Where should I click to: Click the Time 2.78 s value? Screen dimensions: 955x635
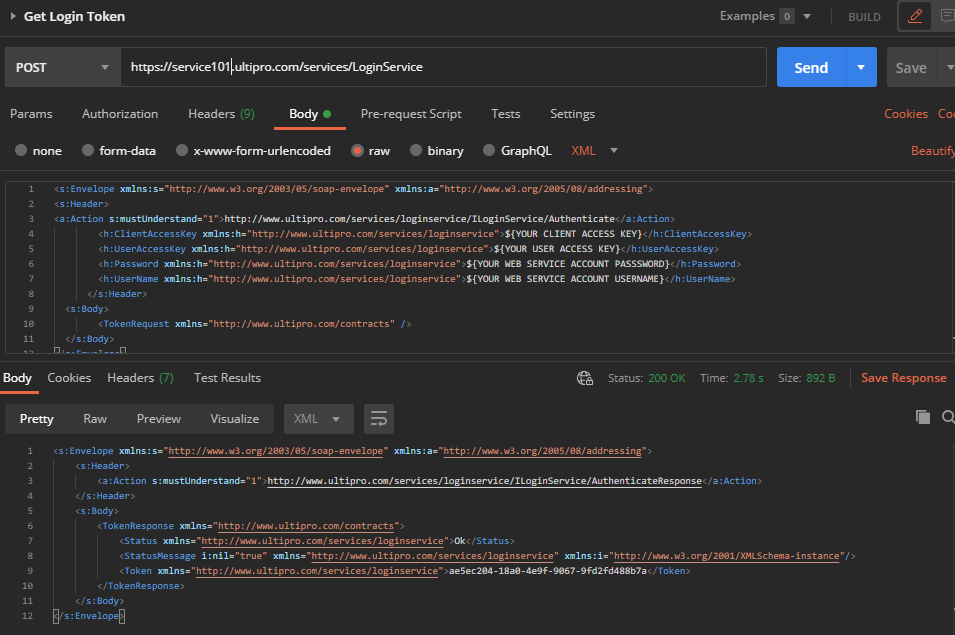[748, 378]
